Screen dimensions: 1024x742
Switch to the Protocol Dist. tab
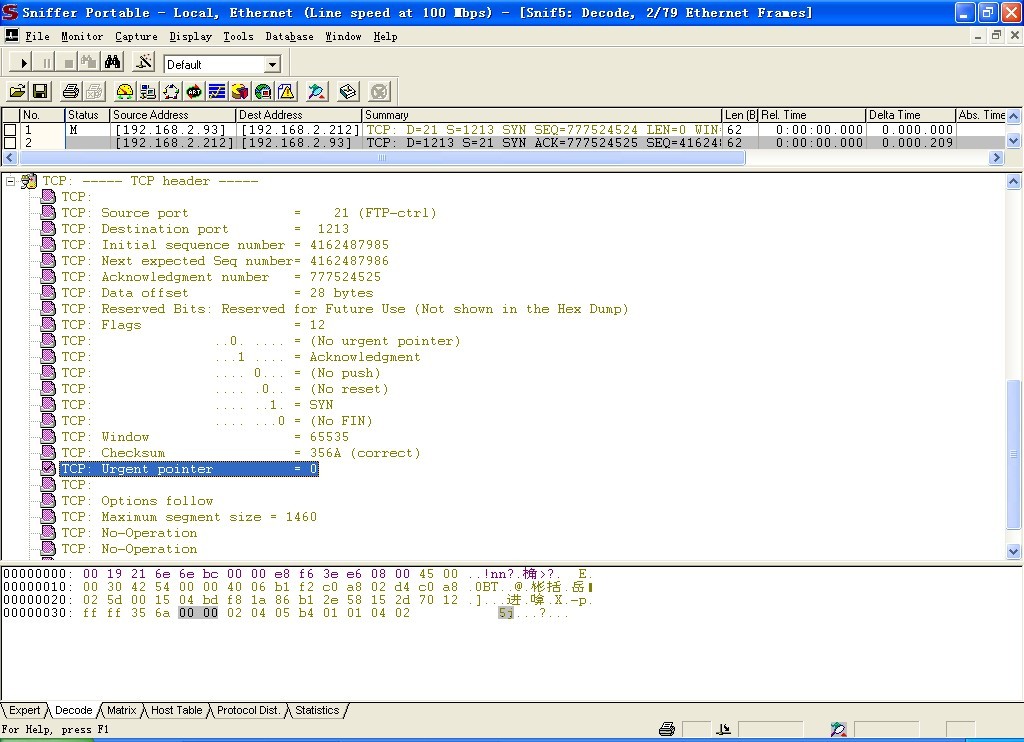point(248,710)
